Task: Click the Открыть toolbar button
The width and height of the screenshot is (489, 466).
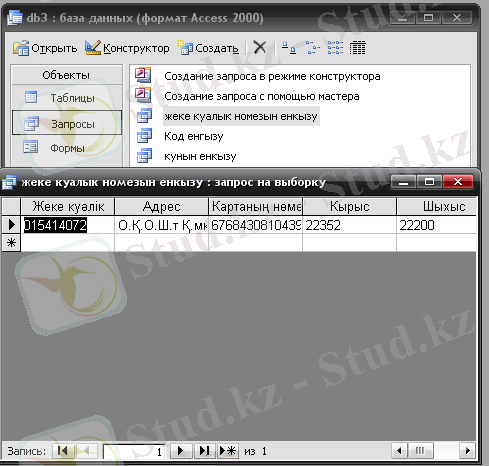Action: click(x=45, y=48)
